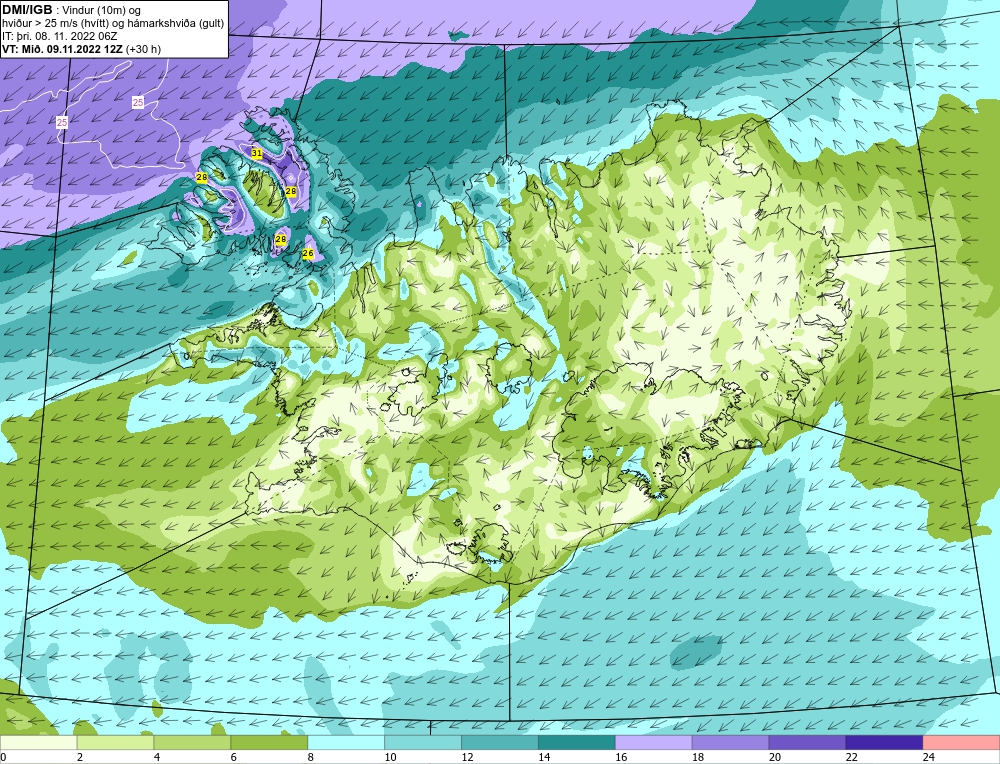Click the legend scale value 14
The width and height of the screenshot is (1000, 764).
click(545, 758)
